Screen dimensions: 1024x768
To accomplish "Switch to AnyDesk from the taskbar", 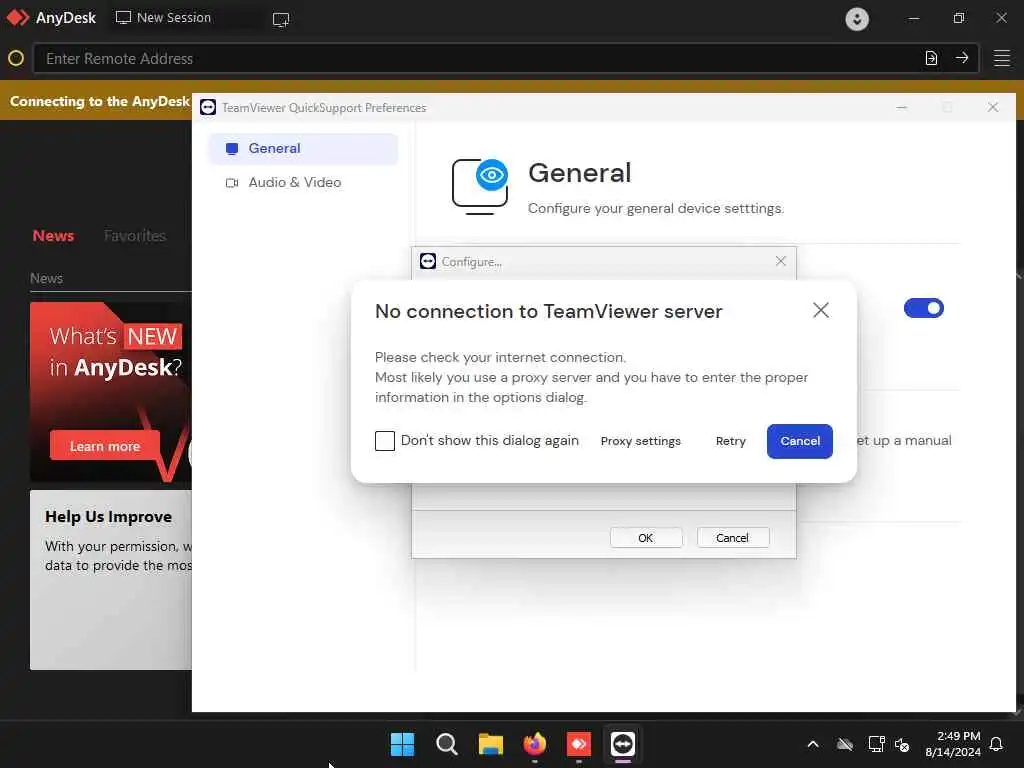I will 579,744.
